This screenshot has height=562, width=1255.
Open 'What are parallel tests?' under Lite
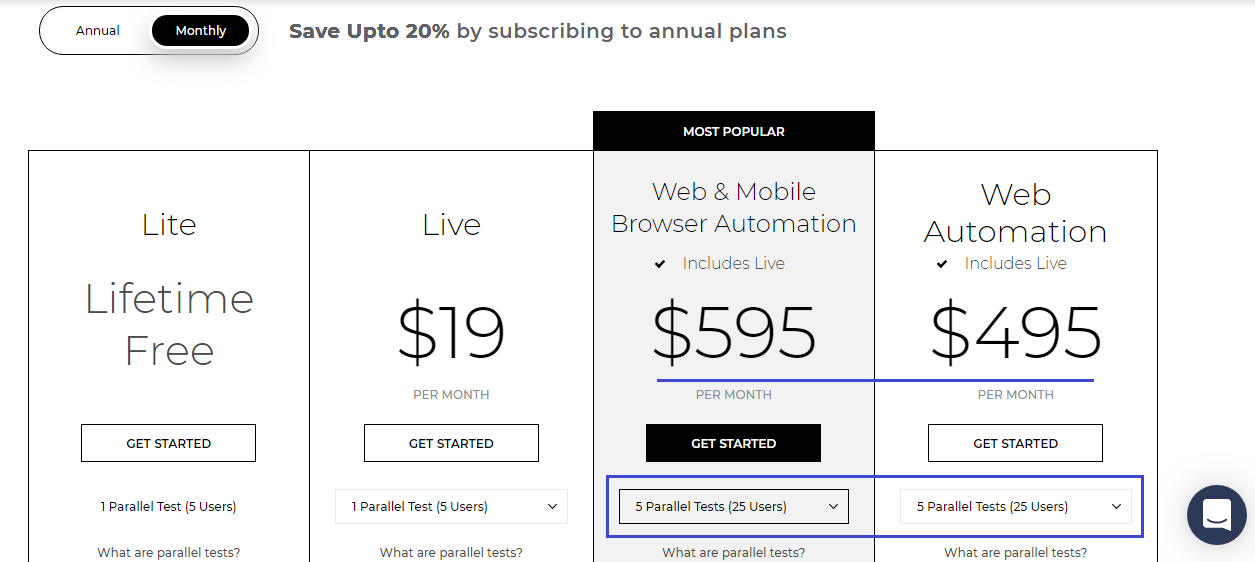pyautogui.click(x=168, y=552)
